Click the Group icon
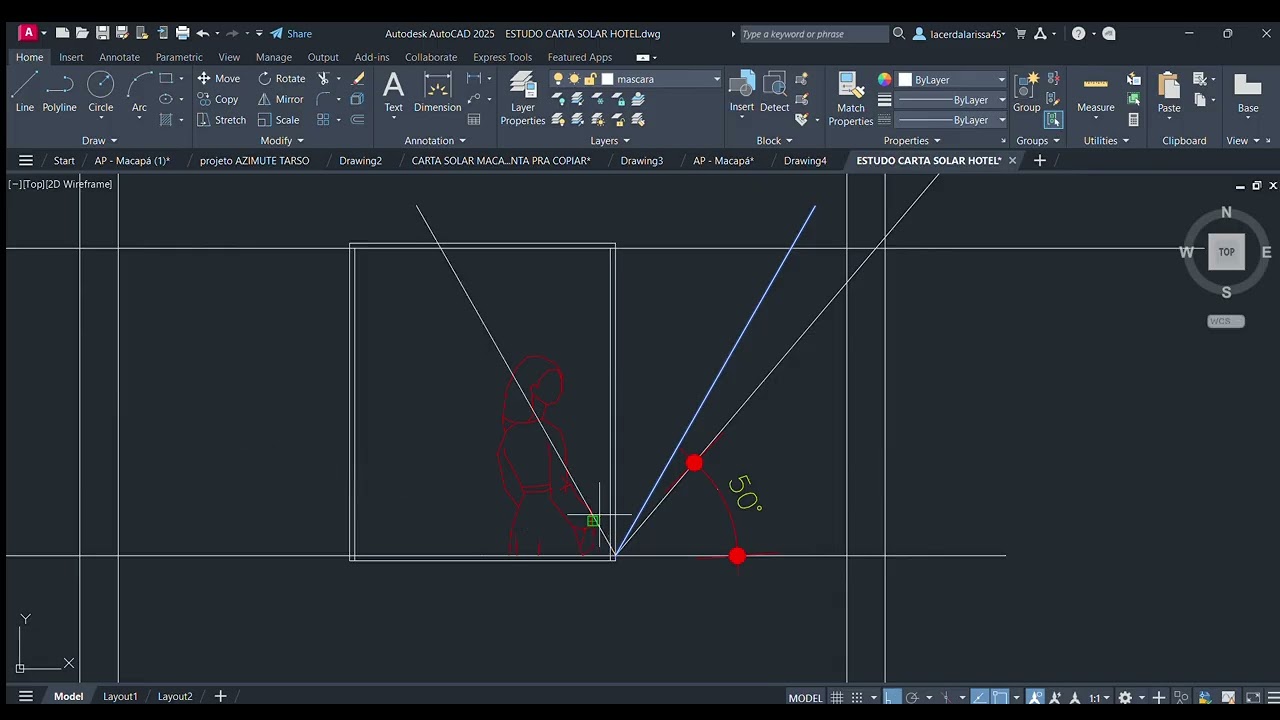This screenshot has width=1280, height=720. click(1026, 92)
